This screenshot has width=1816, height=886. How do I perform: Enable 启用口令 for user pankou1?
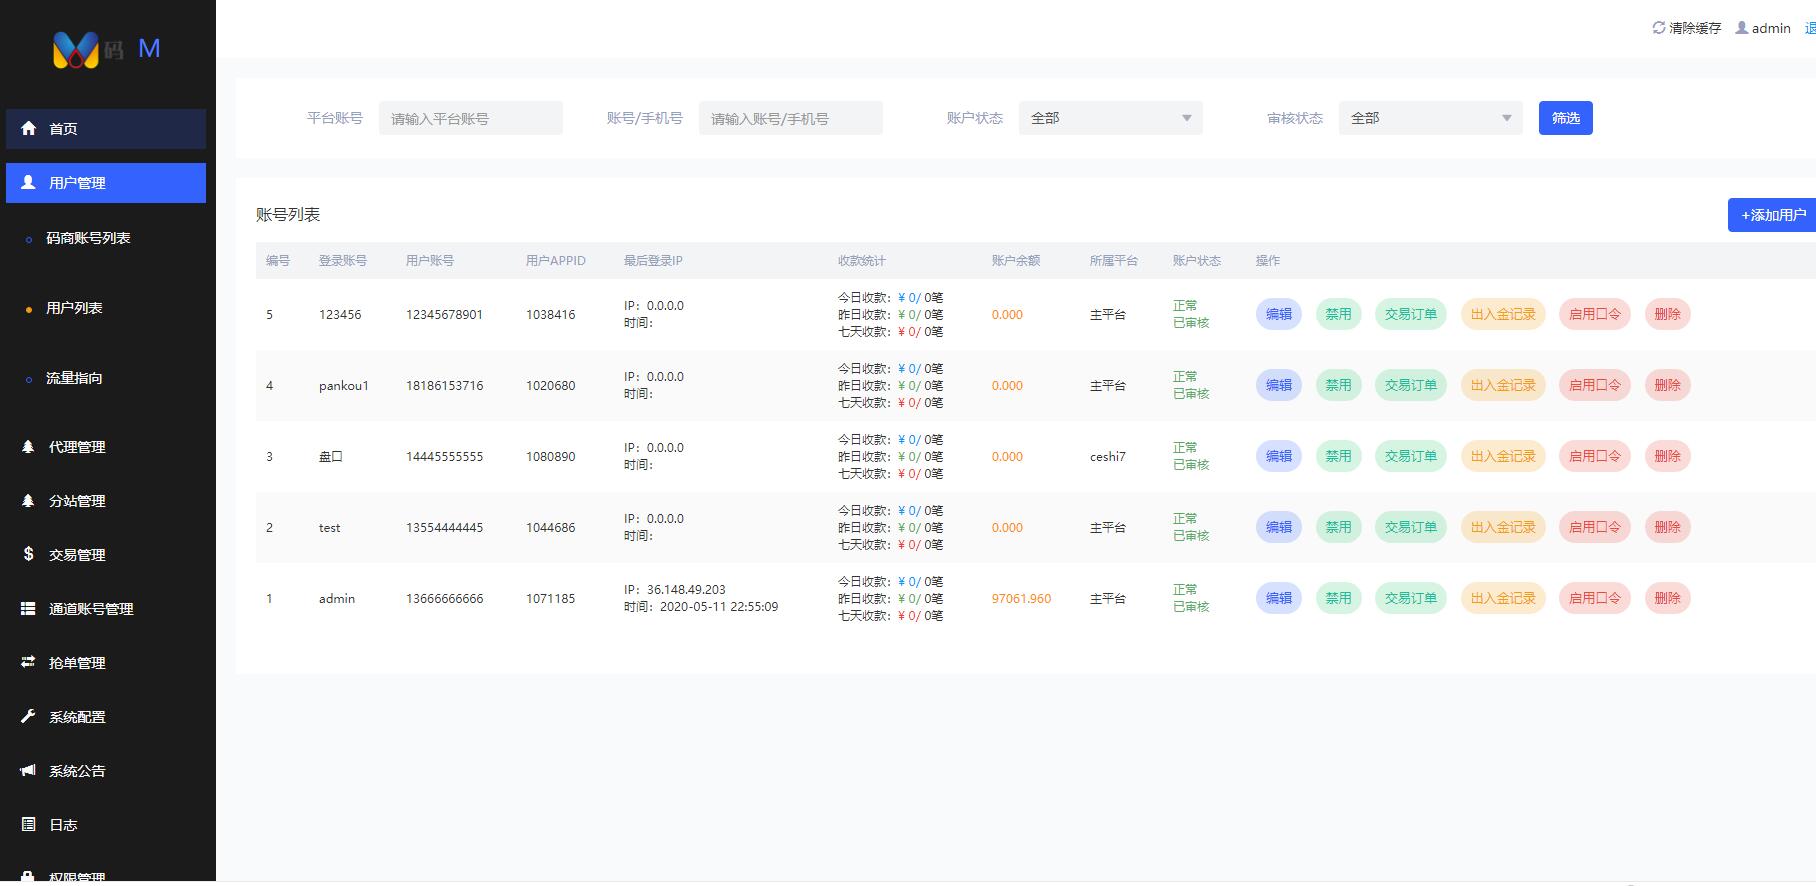pyautogui.click(x=1594, y=385)
